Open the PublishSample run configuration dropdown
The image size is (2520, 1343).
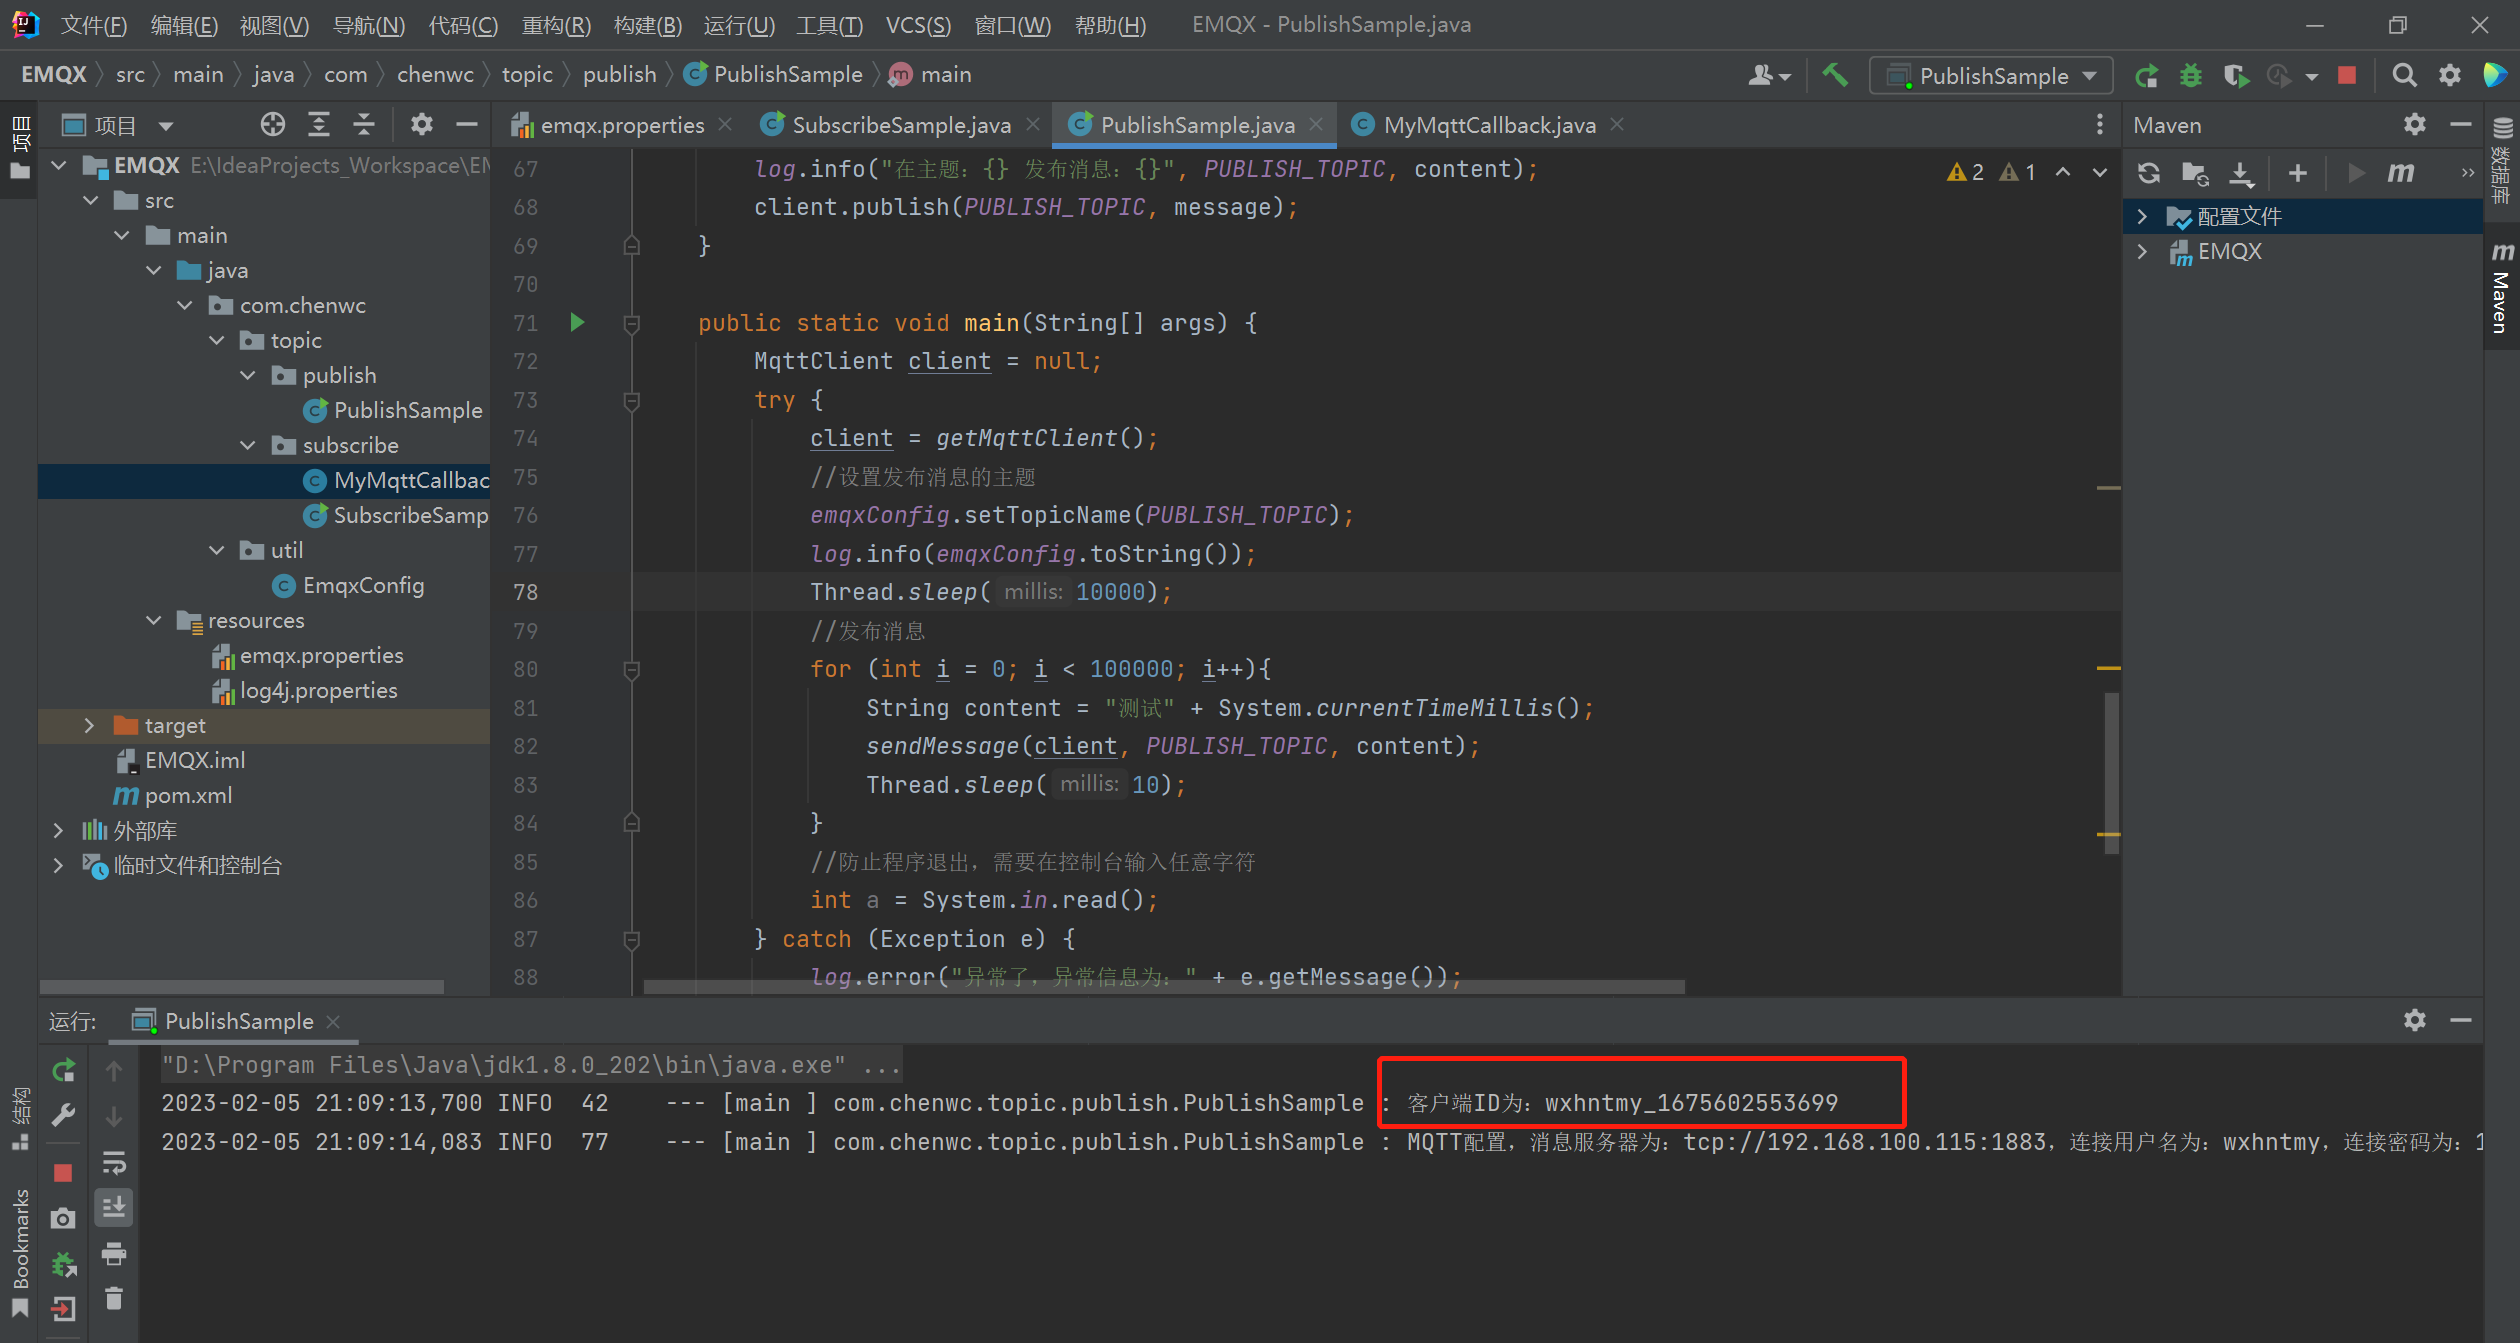(1990, 76)
